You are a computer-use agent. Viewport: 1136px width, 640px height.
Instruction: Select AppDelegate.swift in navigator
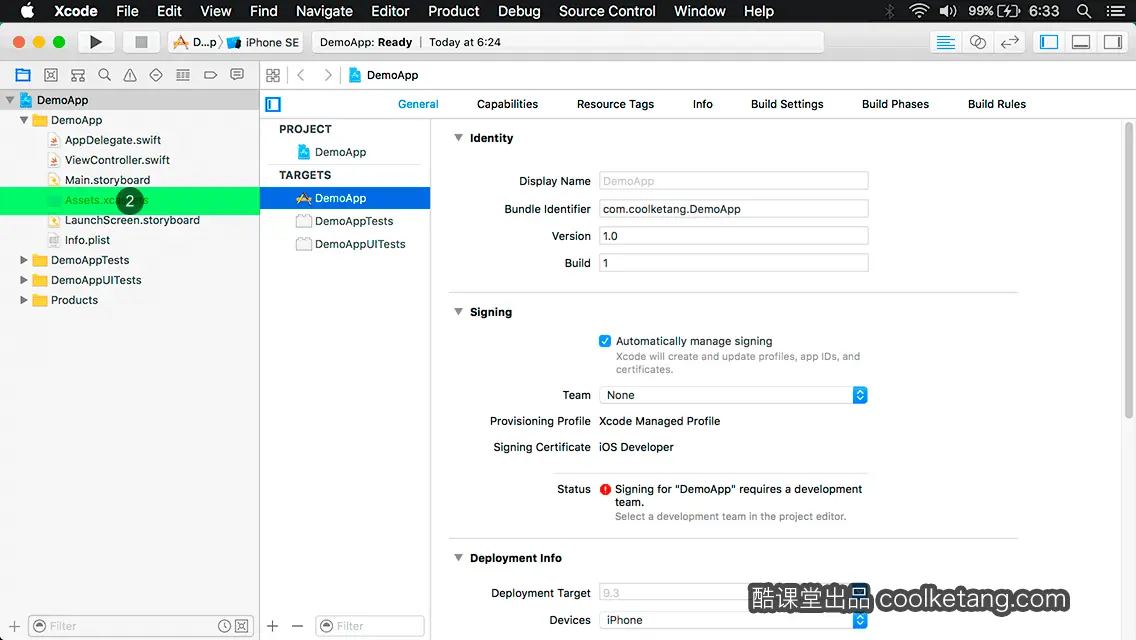click(112, 140)
